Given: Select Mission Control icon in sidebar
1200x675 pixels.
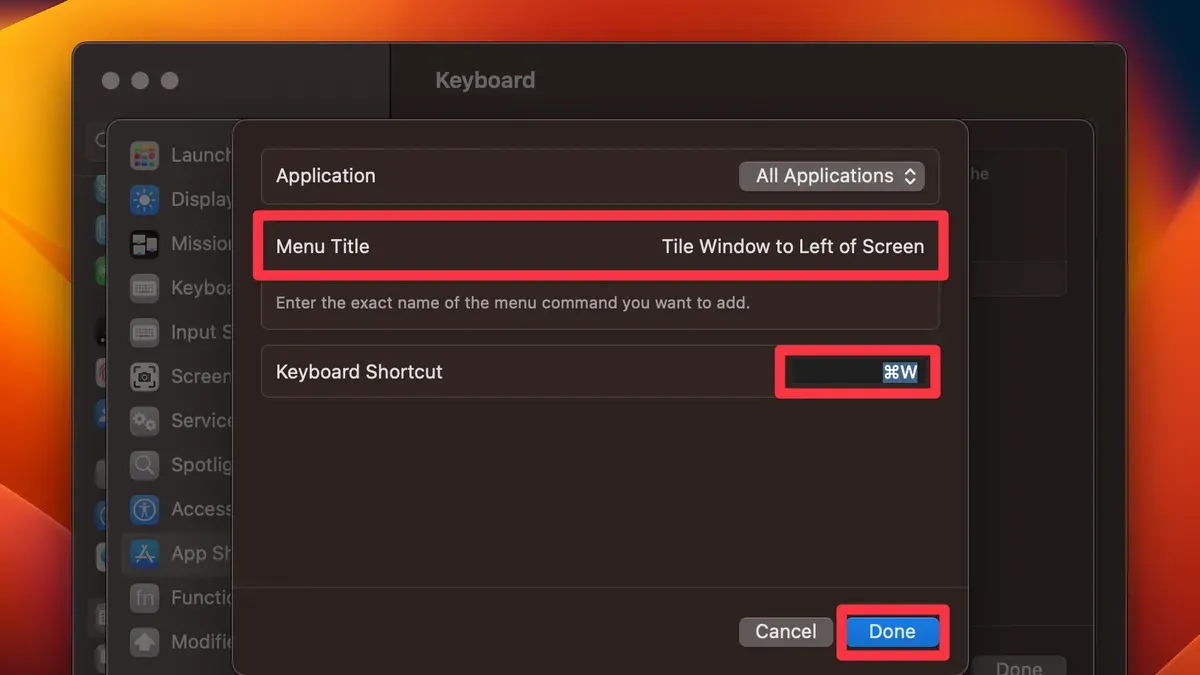Looking at the screenshot, I should coord(145,243).
